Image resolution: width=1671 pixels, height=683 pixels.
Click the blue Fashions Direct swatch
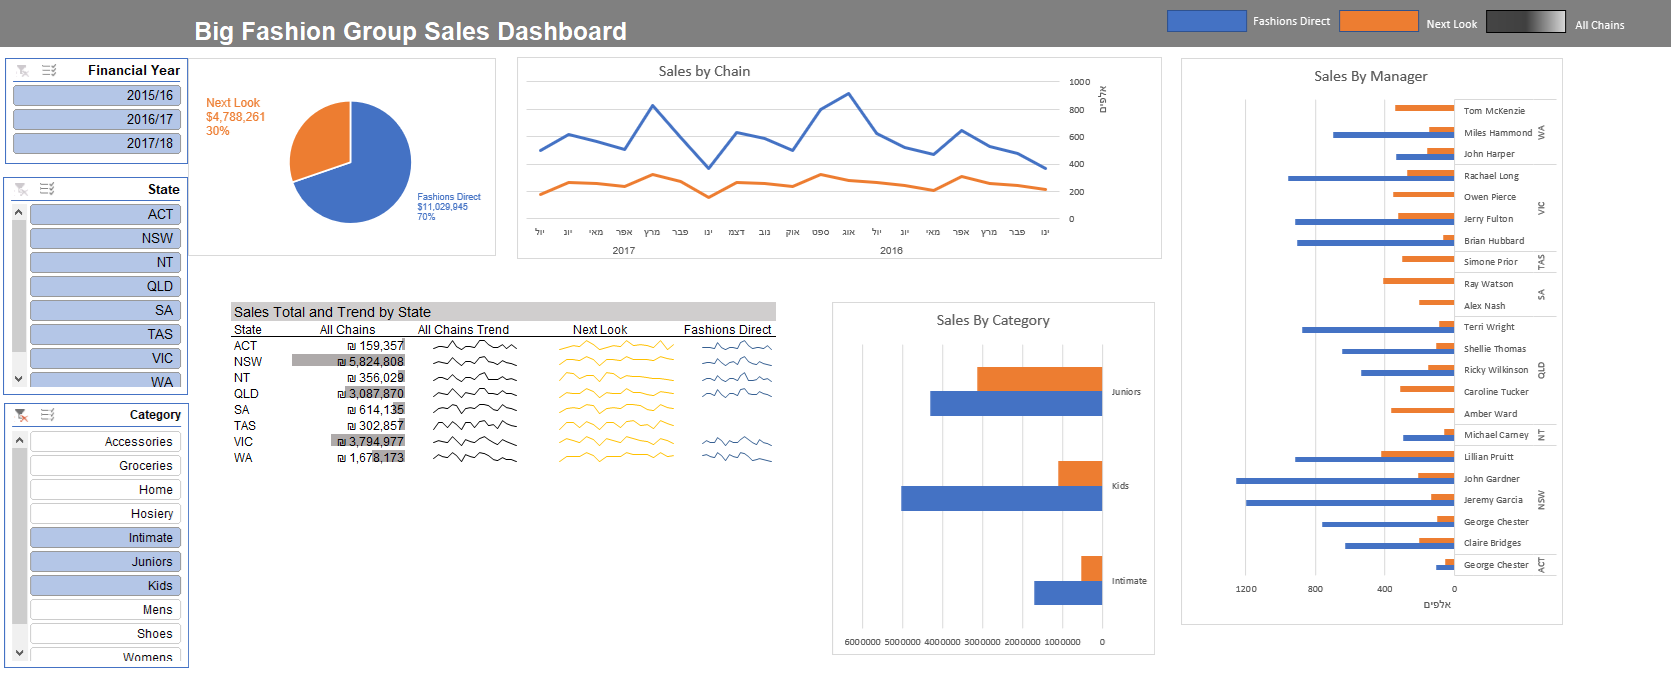click(x=1207, y=21)
